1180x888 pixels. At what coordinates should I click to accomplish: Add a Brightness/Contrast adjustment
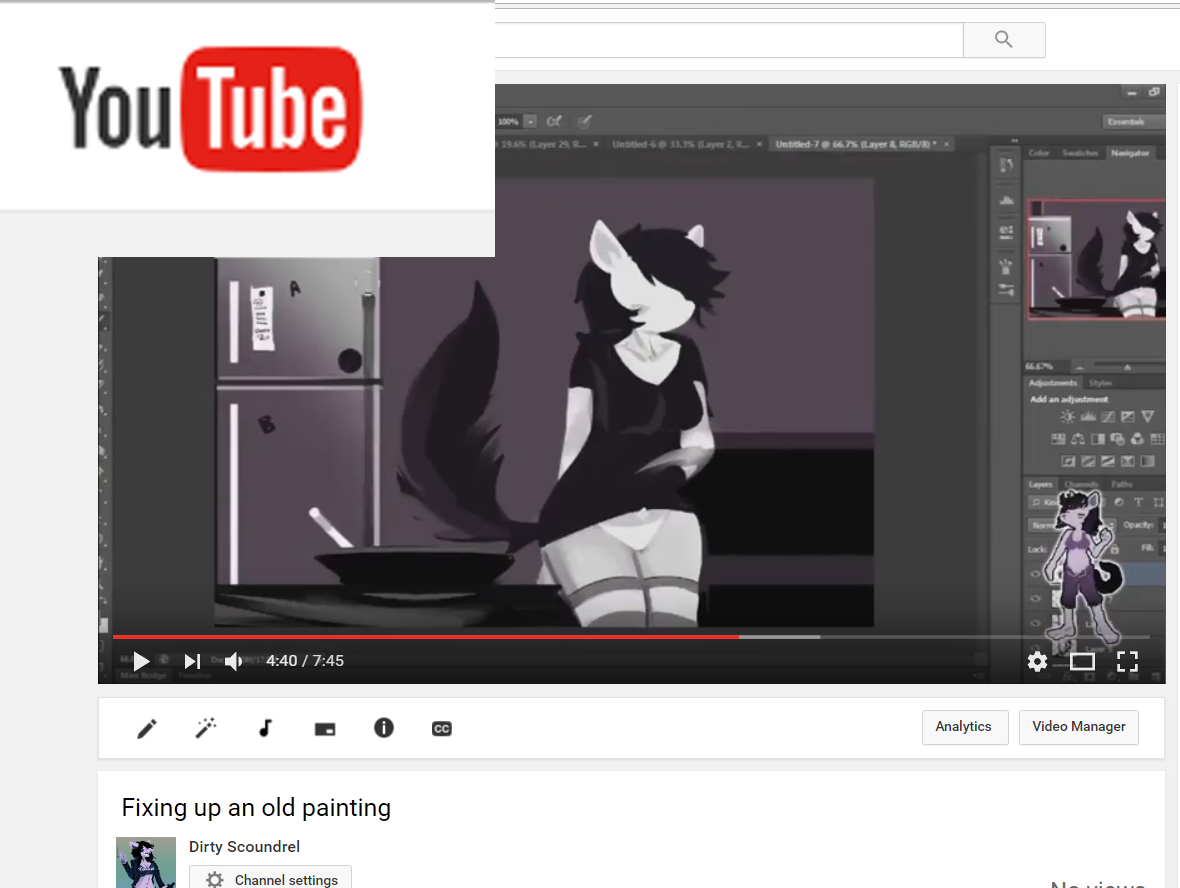1068,417
